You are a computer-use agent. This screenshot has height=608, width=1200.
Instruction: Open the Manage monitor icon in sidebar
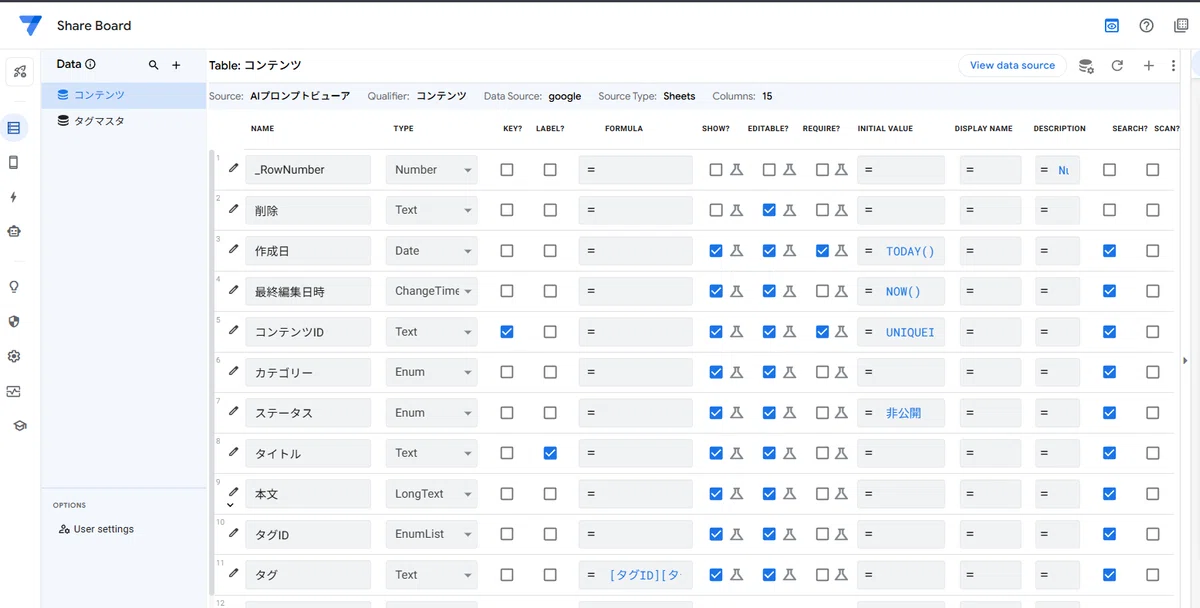pos(14,391)
